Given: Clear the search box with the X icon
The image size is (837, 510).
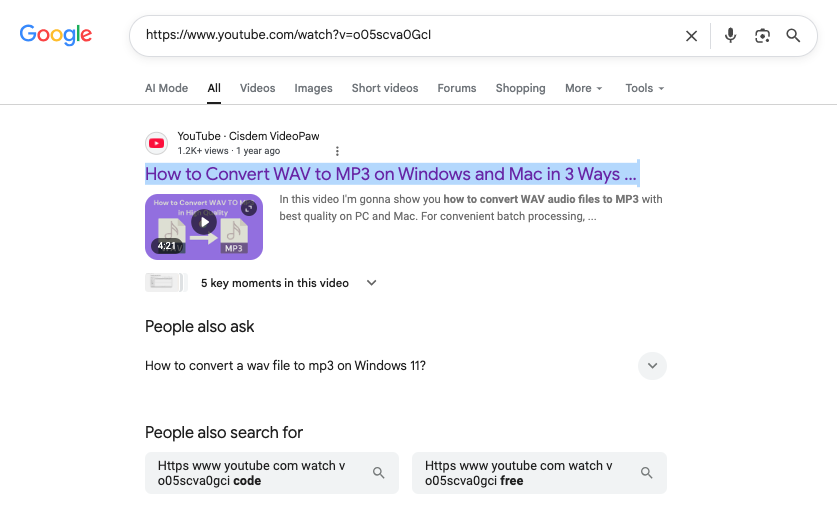Looking at the screenshot, I should point(691,36).
